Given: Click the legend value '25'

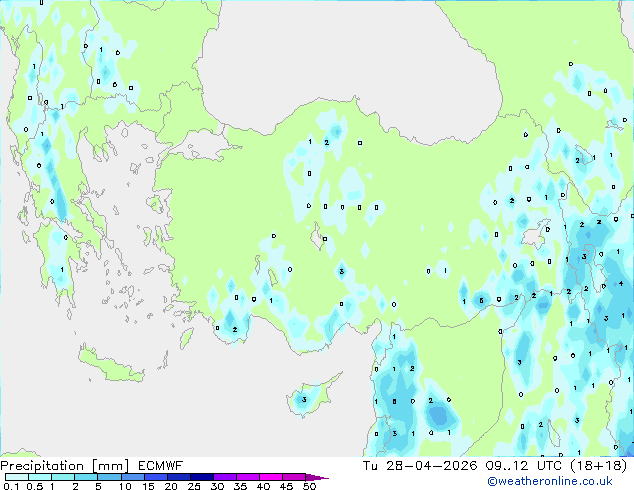Looking at the screenshot, I should tap(194, 486).
